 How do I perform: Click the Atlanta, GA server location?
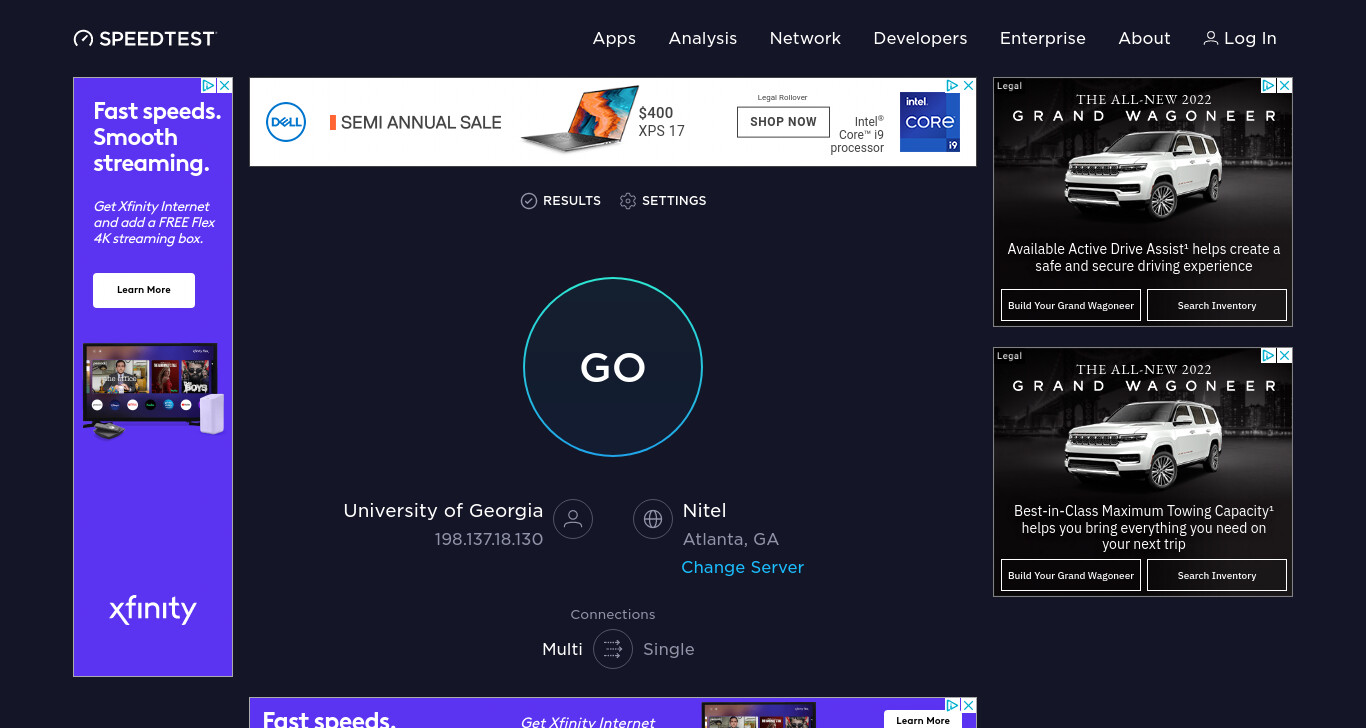point(730,539)
